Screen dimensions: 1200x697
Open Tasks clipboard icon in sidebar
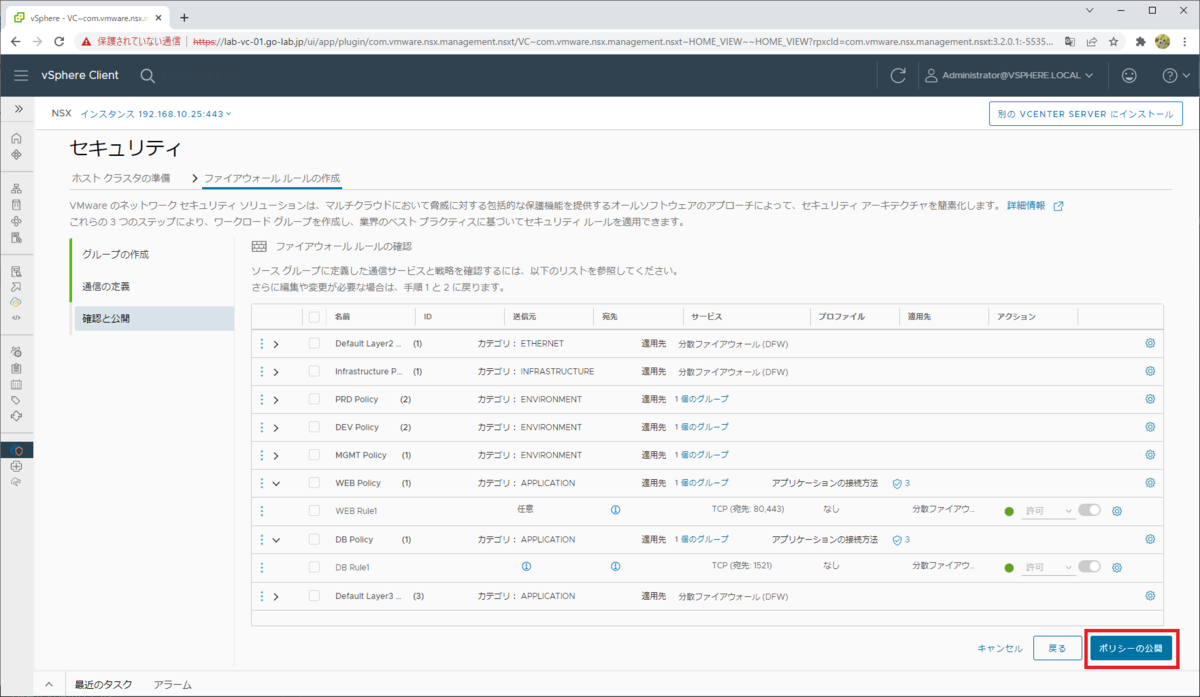(16, 368)
